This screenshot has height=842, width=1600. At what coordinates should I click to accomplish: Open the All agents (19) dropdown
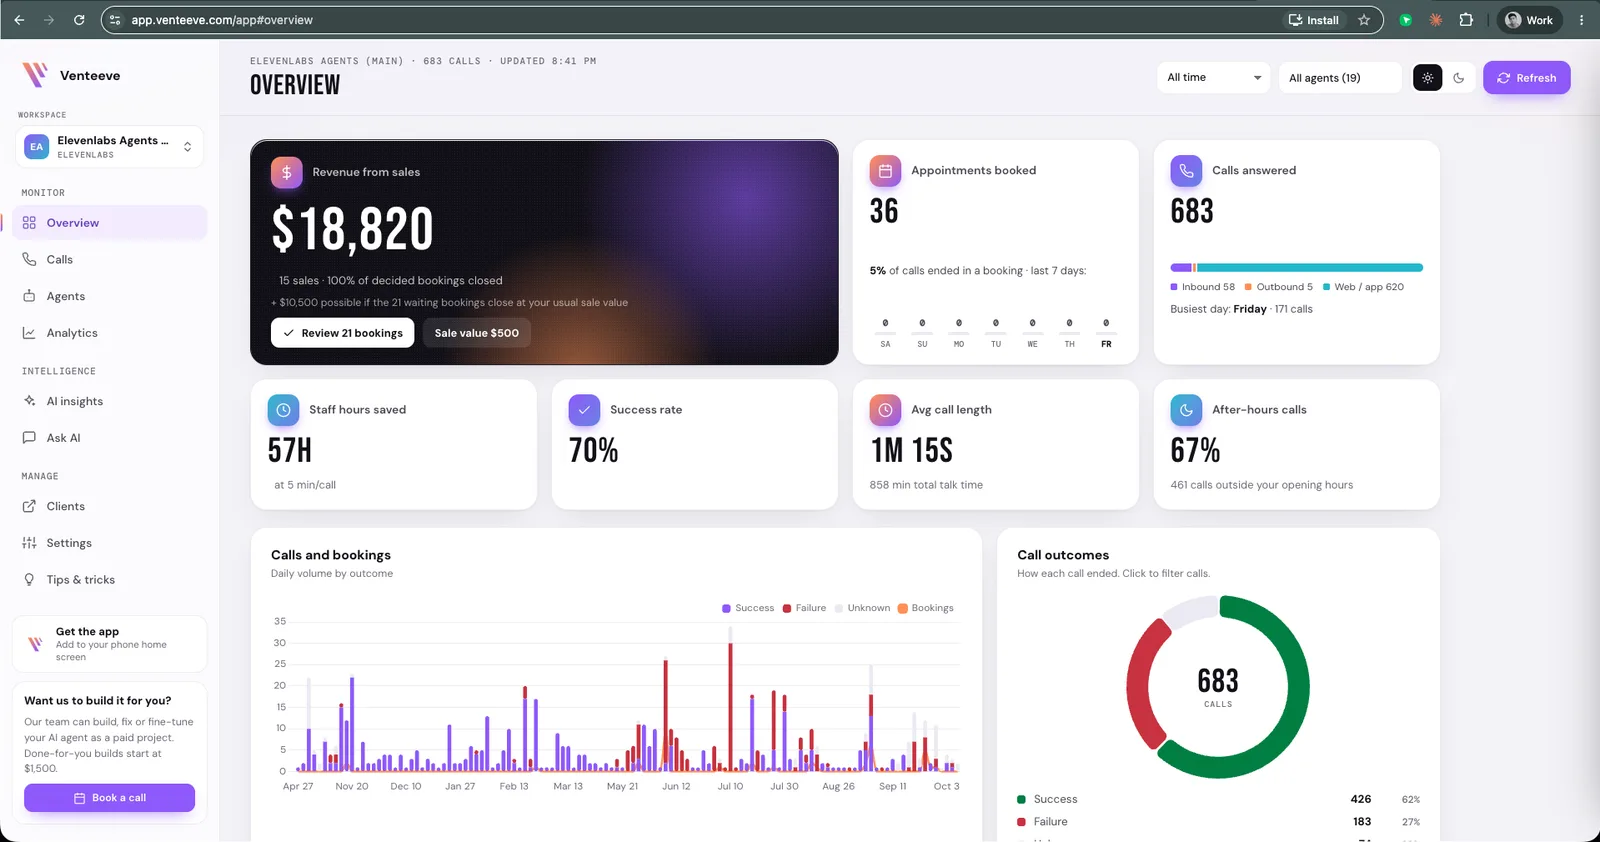click(1340, 78)
